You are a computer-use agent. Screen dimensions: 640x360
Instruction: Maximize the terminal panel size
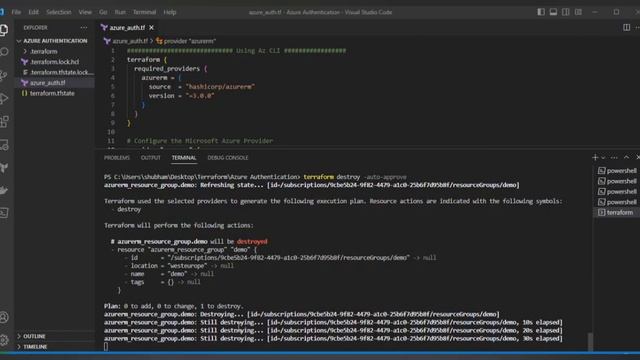point(626,158)
